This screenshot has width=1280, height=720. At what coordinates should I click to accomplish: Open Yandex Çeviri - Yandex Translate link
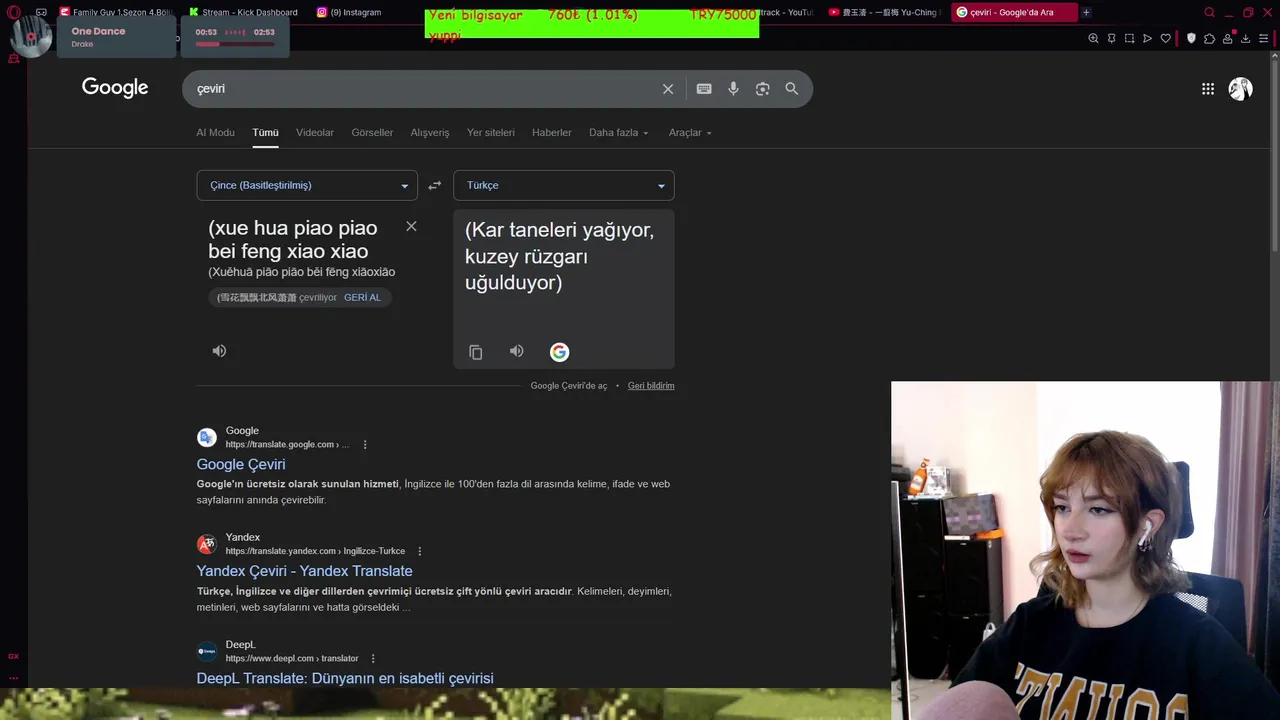pos(304,571)
